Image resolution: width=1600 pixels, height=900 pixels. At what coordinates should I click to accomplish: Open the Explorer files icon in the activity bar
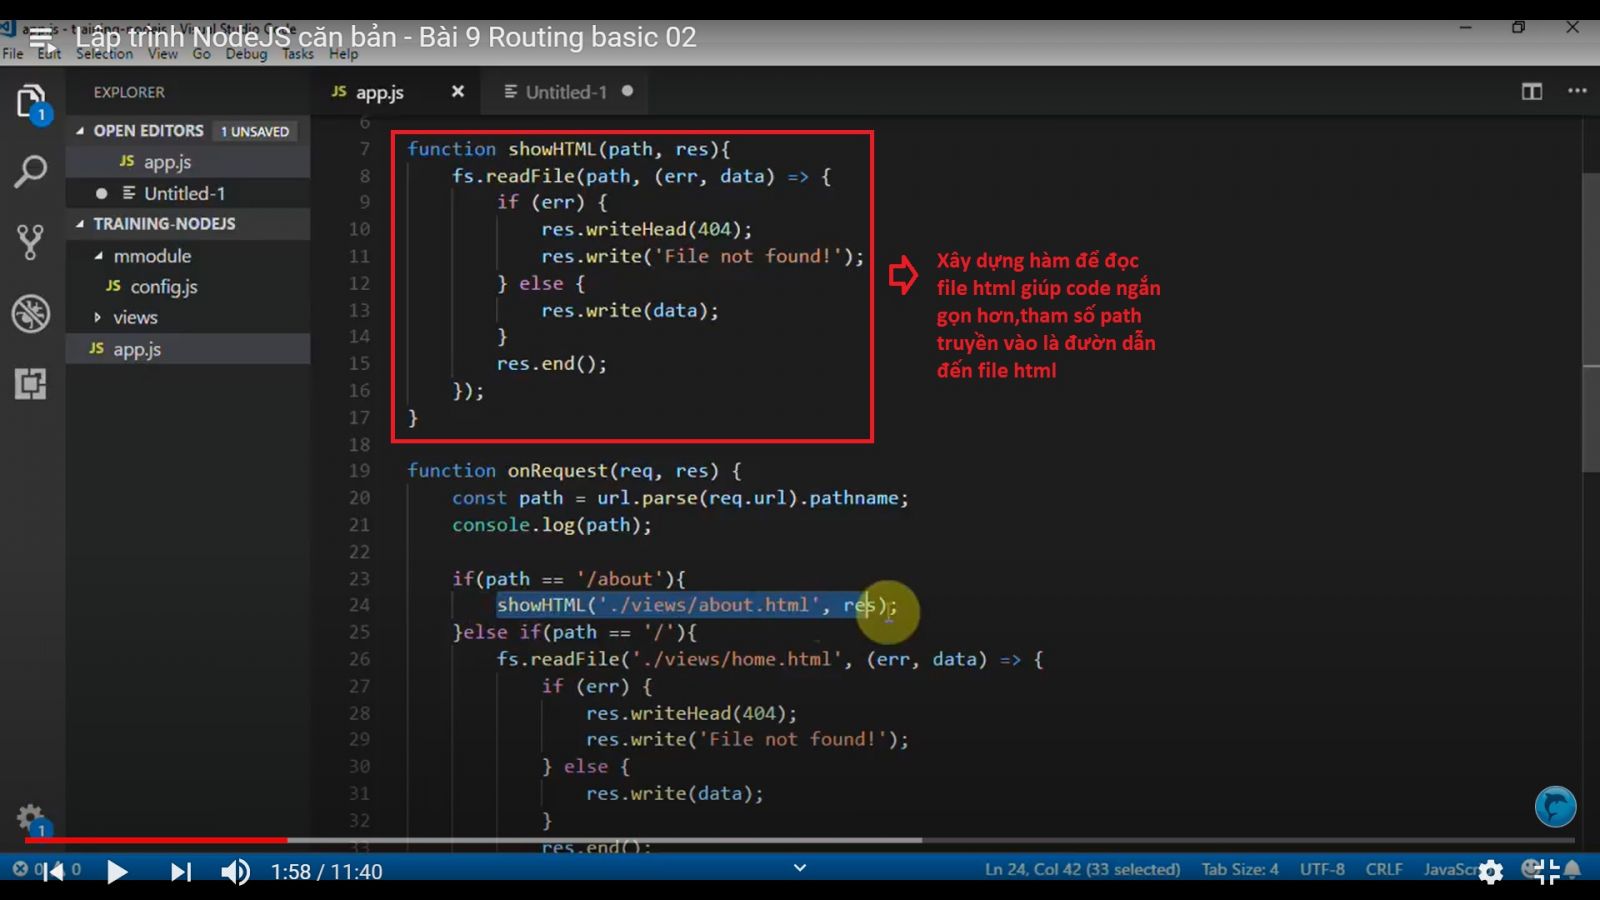click(x=30, y=102)
